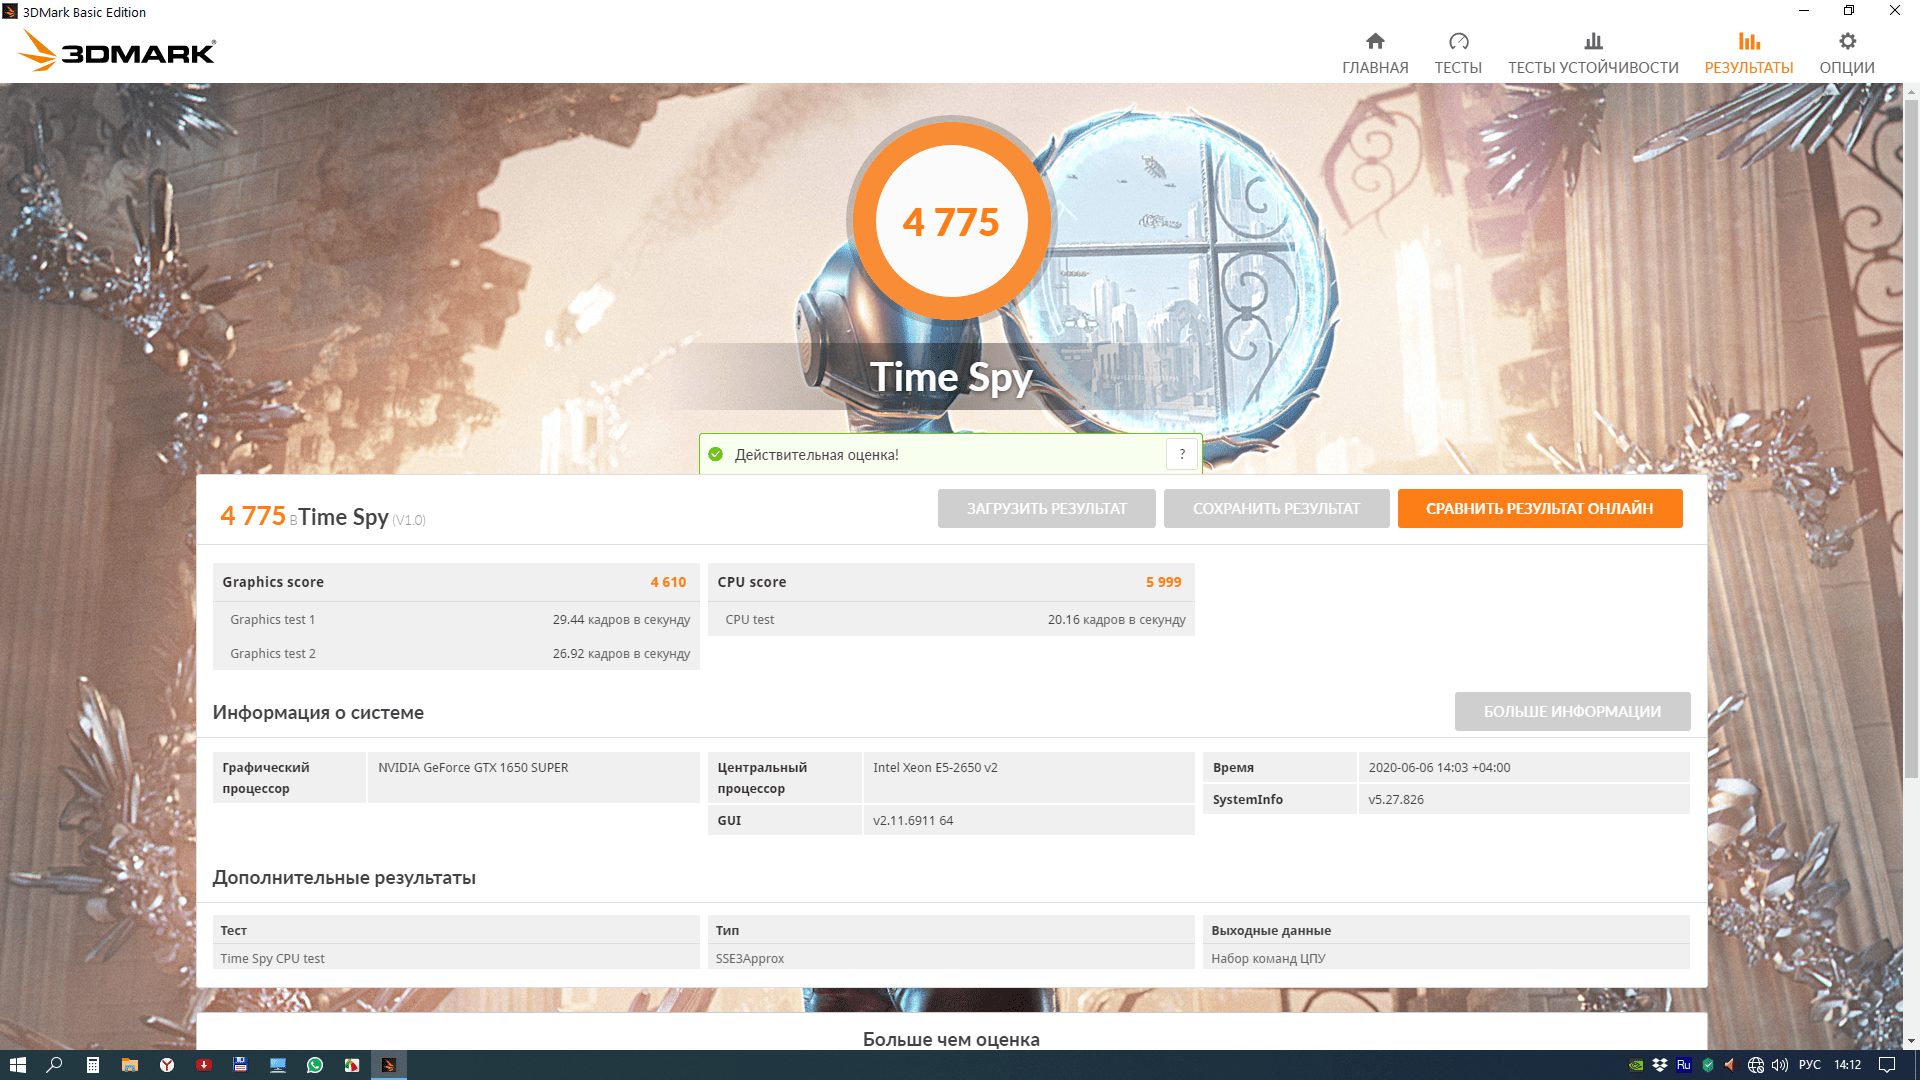
Task: Switch to the ТЕСТЫ benchmarks tab
Action: point(1458,53)
